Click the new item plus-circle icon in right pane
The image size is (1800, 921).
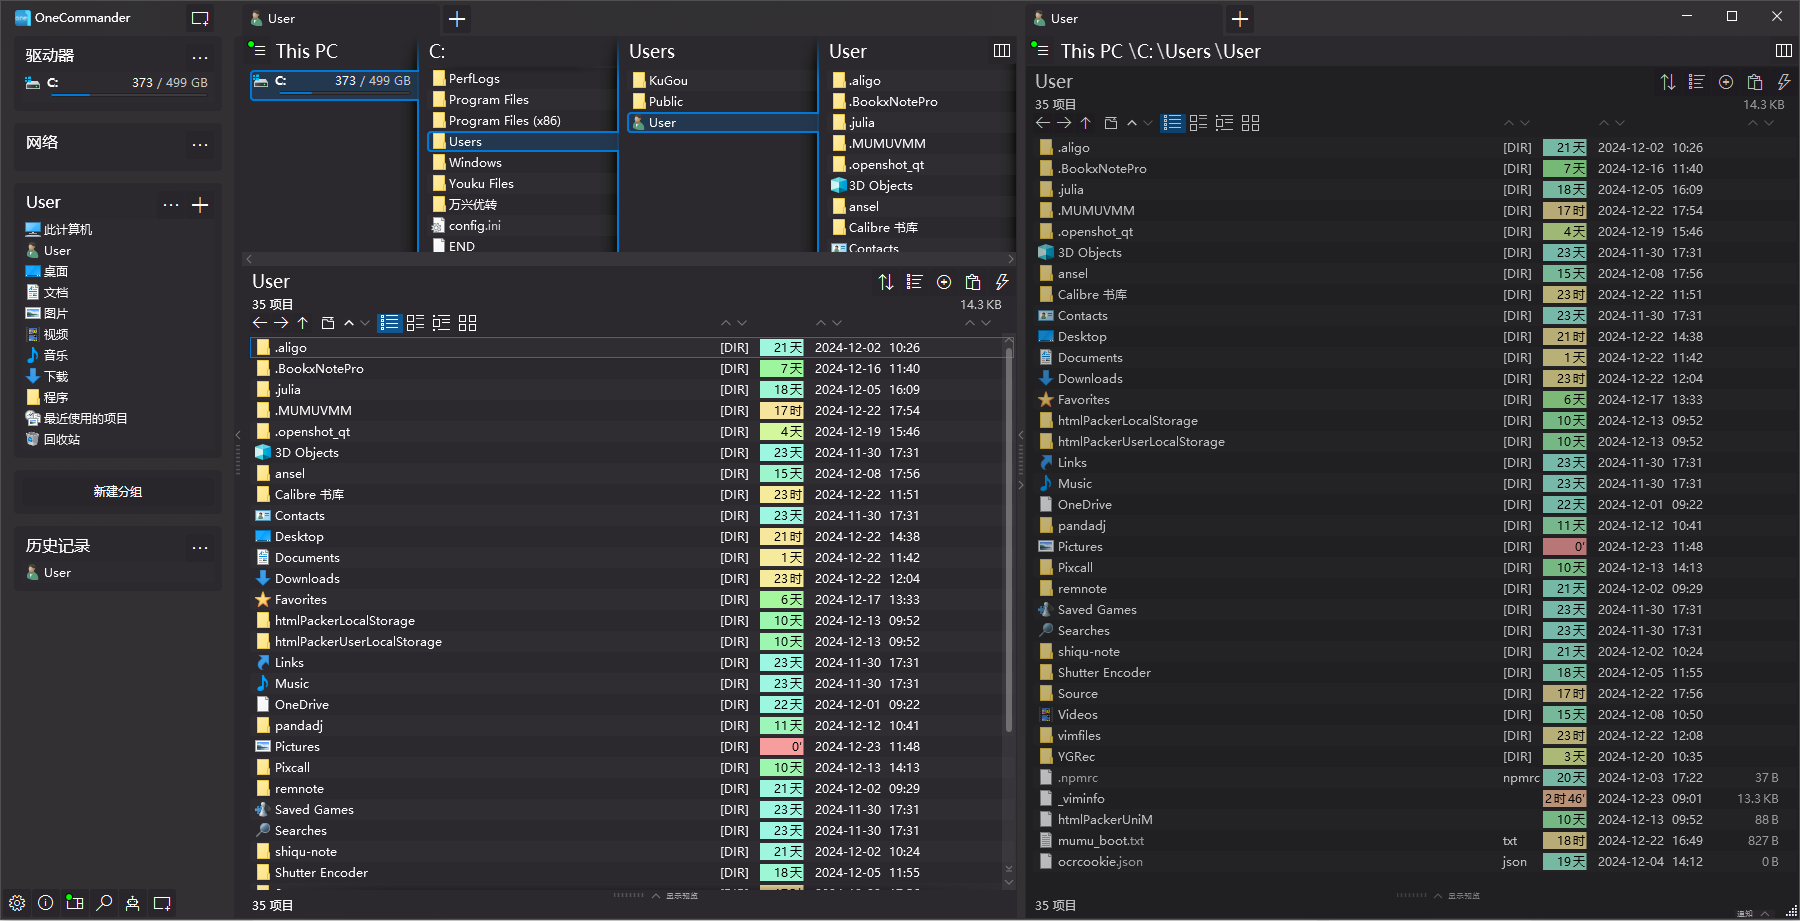pyautogui.click(x=1726, y=82)
